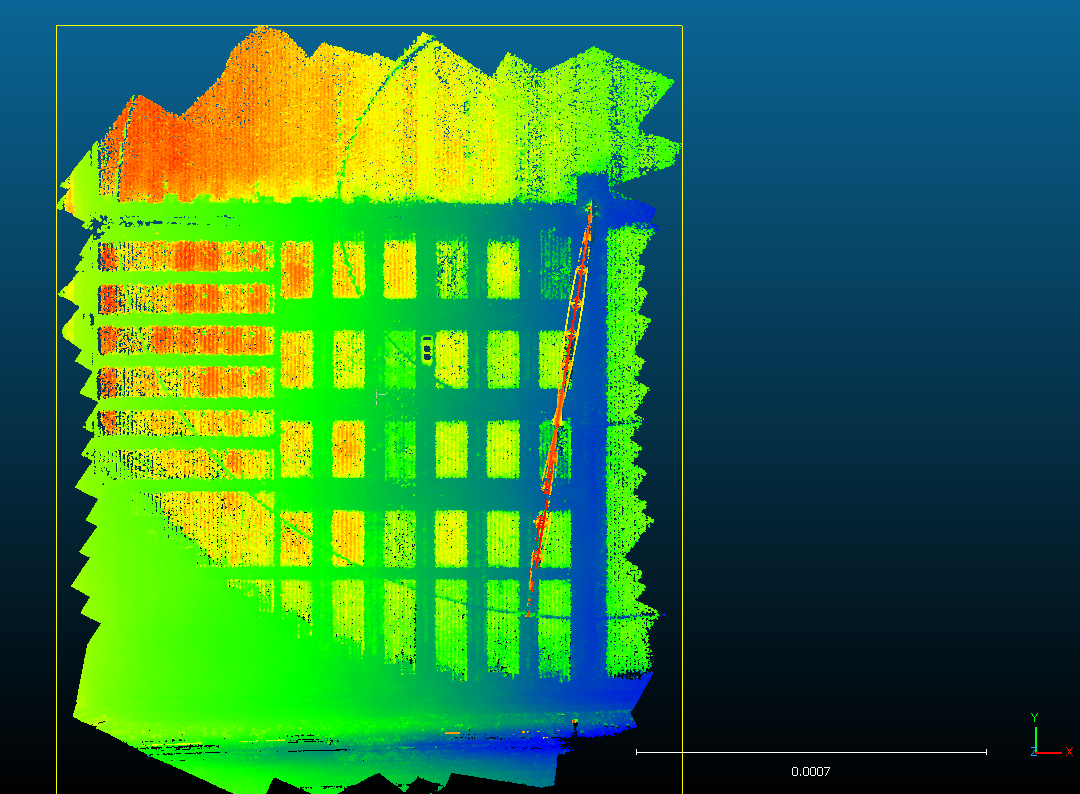The width and height of the screenshot is (1080, 794).
Task: Click the small orange dash near the bottom
Action: point(452,733)
